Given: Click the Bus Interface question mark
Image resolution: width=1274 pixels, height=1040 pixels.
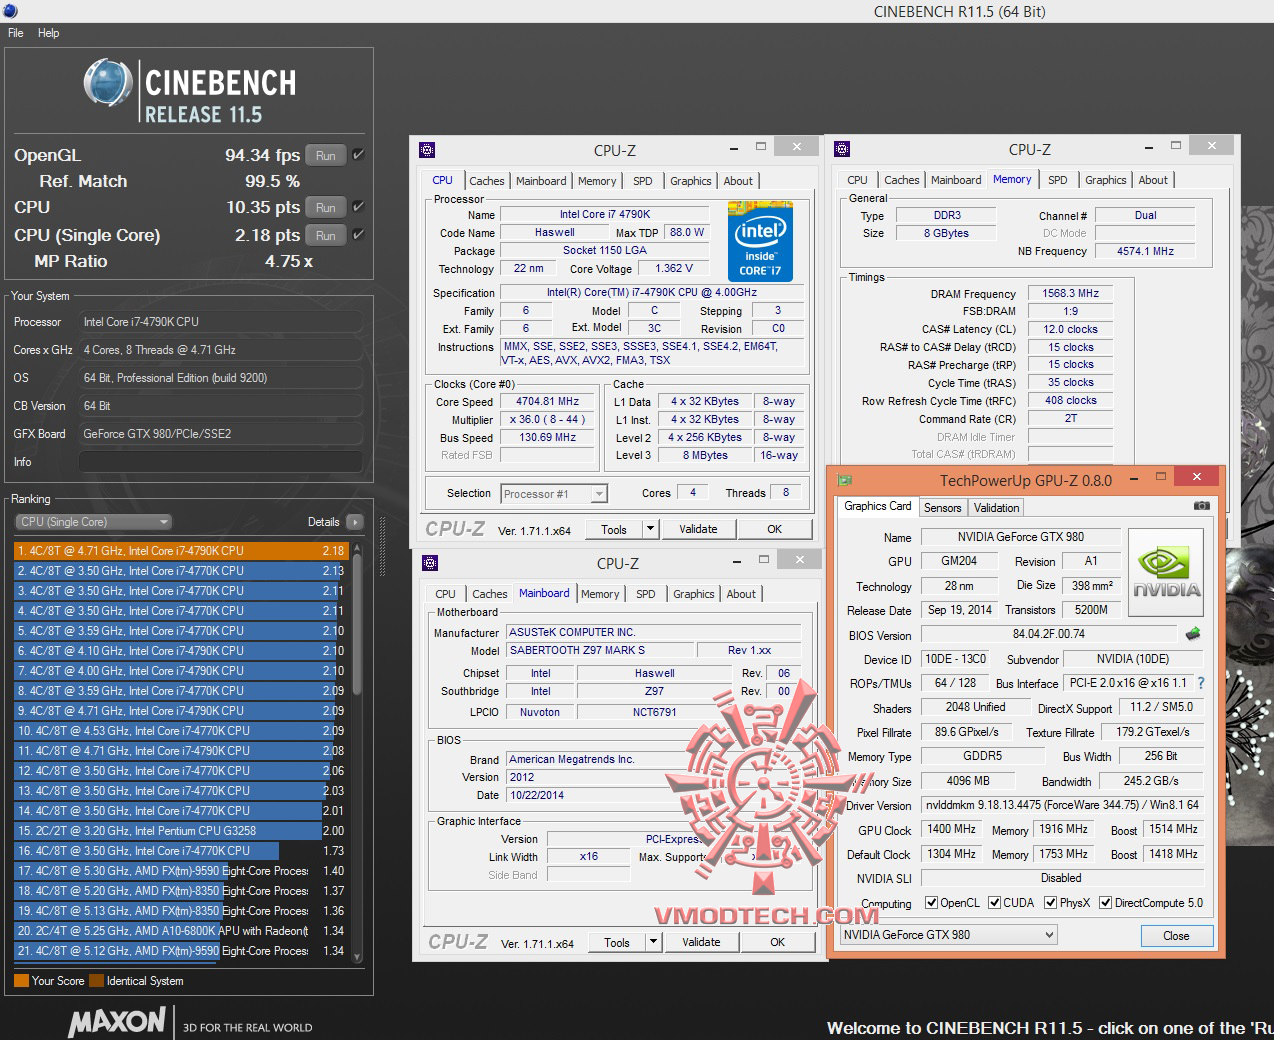Looking at the screenshot, I should tap(1201, 683).
